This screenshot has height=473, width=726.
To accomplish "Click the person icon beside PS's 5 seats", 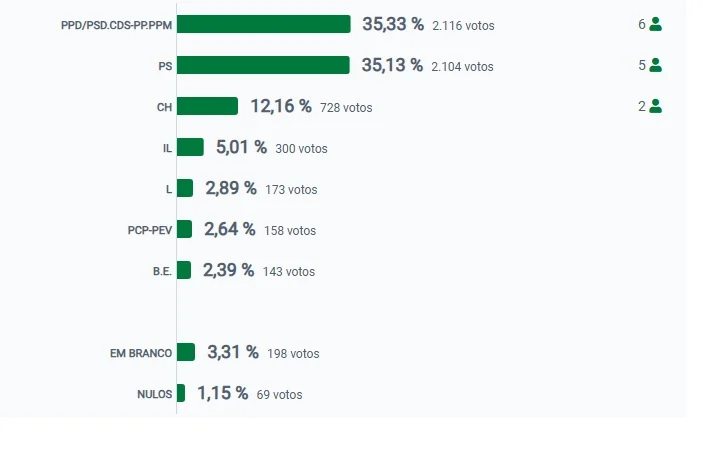I will click(x=655, y=65).
